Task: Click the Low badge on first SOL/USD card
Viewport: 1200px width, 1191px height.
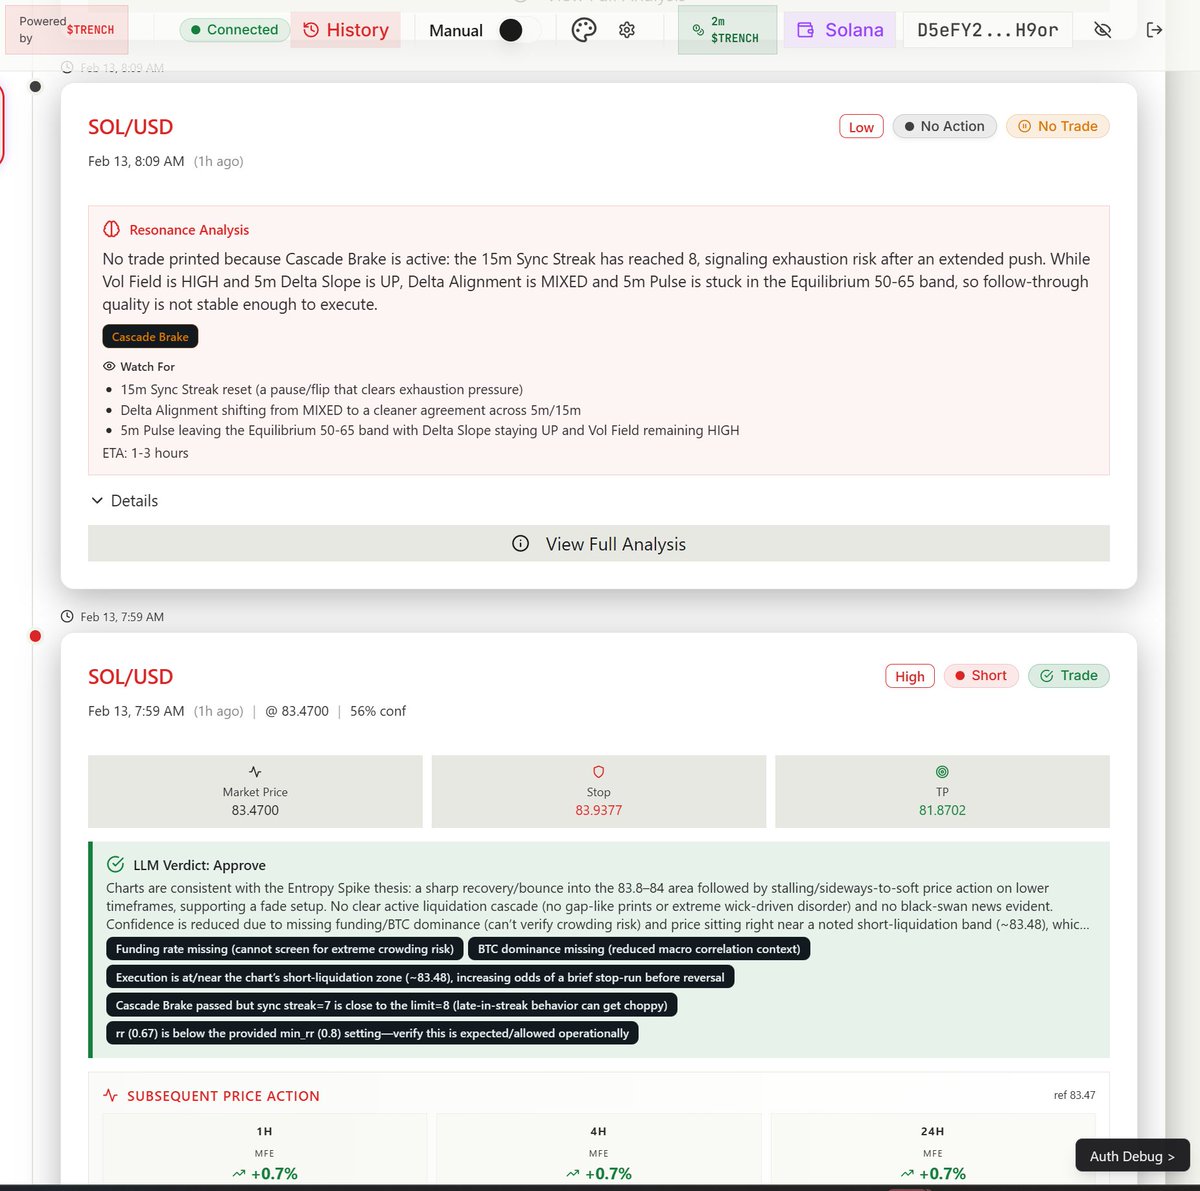Action: [861, 127]
